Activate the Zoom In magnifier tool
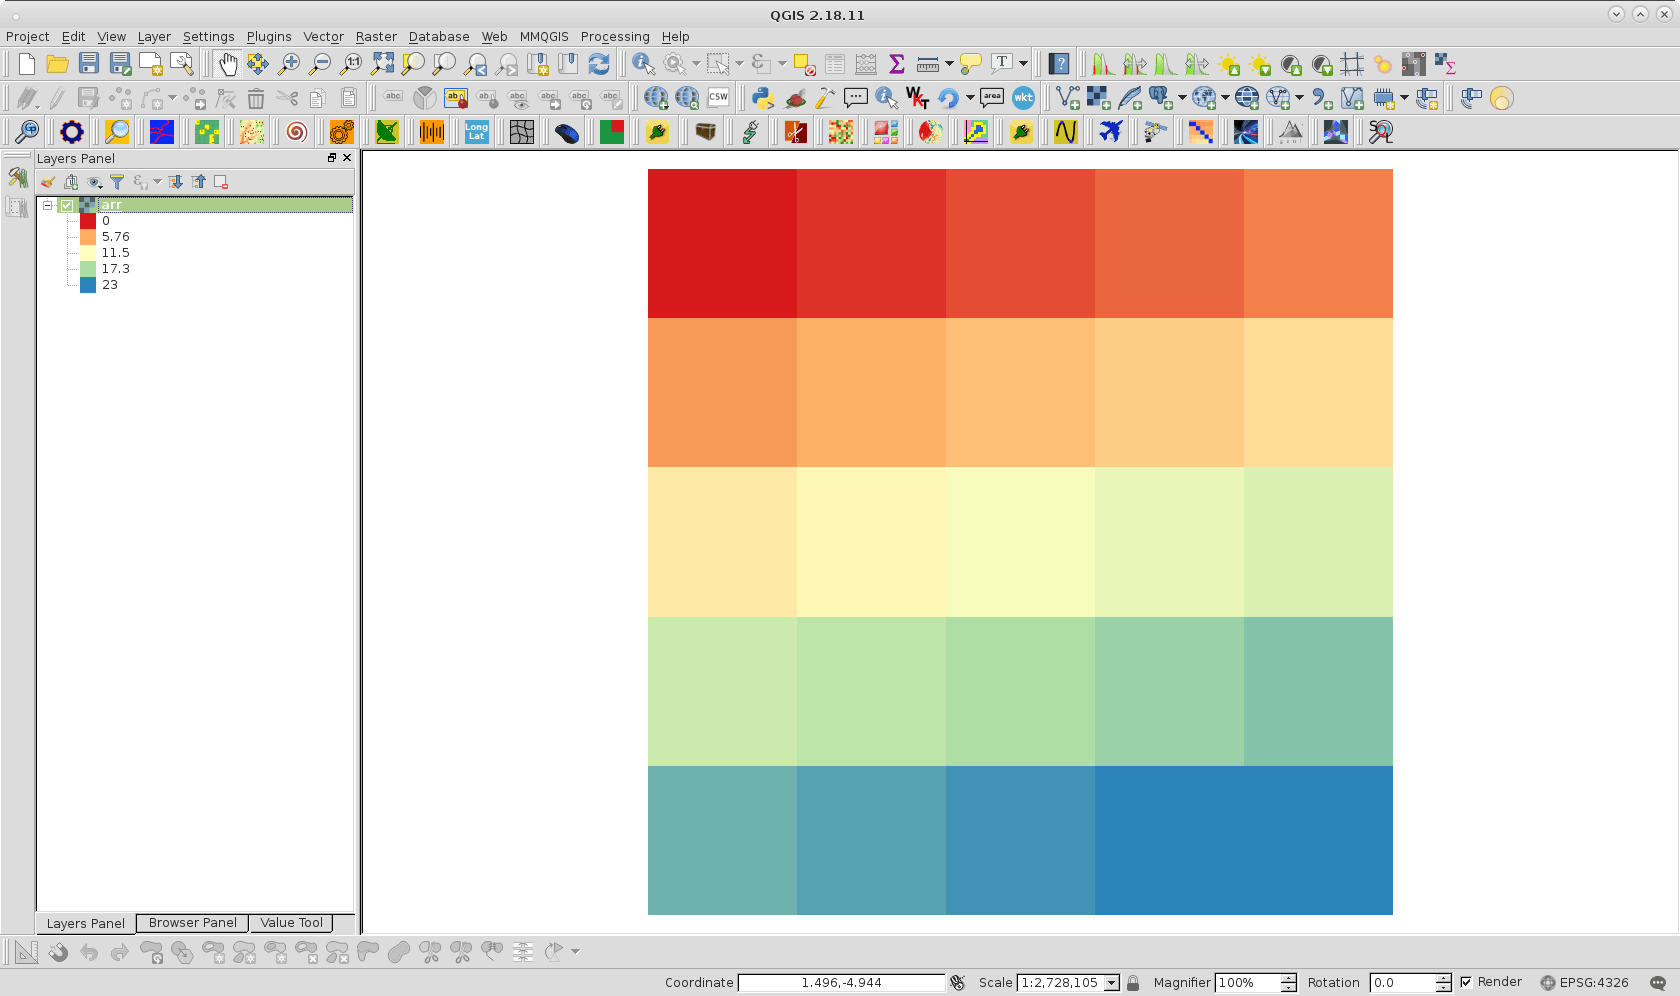The width and height of the screenshot is (1680, 996). pyautogui.click(x=289, y=64)
